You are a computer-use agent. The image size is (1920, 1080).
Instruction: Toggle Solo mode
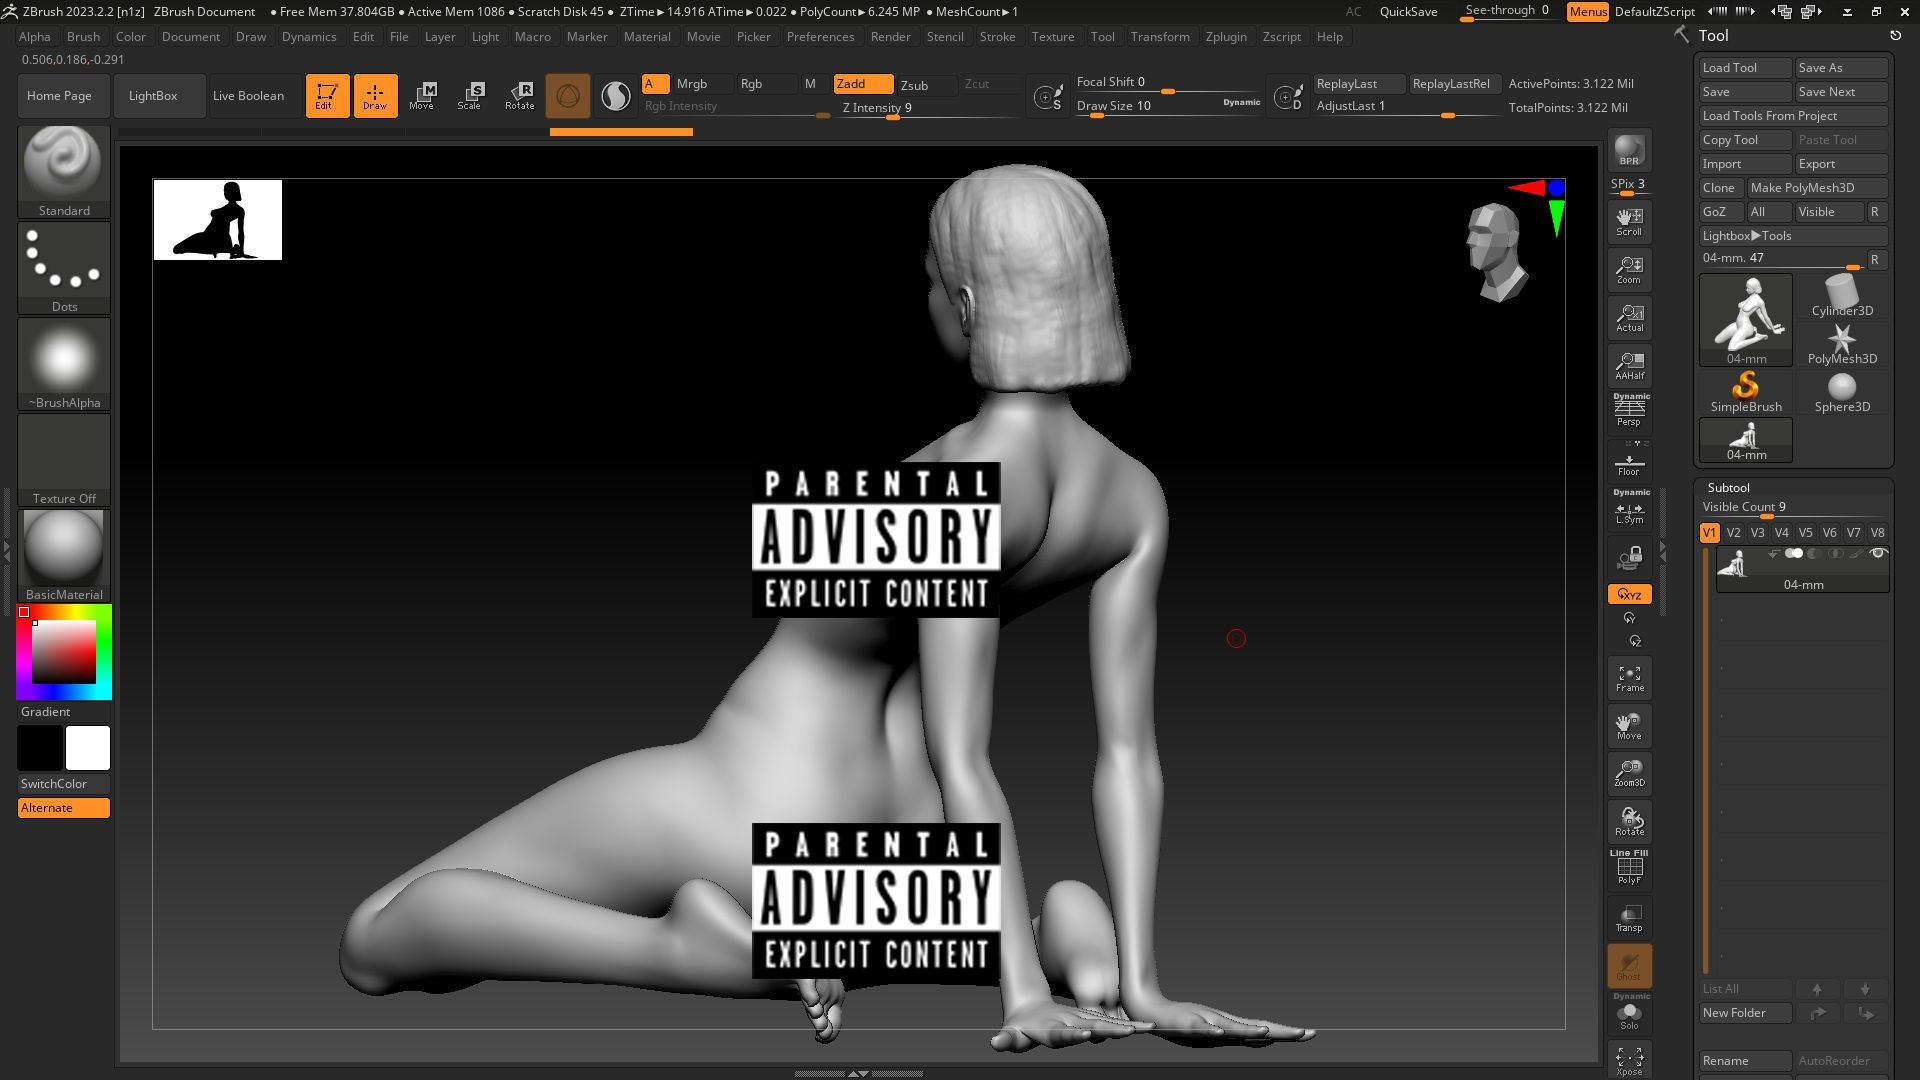[1629, 1012]
